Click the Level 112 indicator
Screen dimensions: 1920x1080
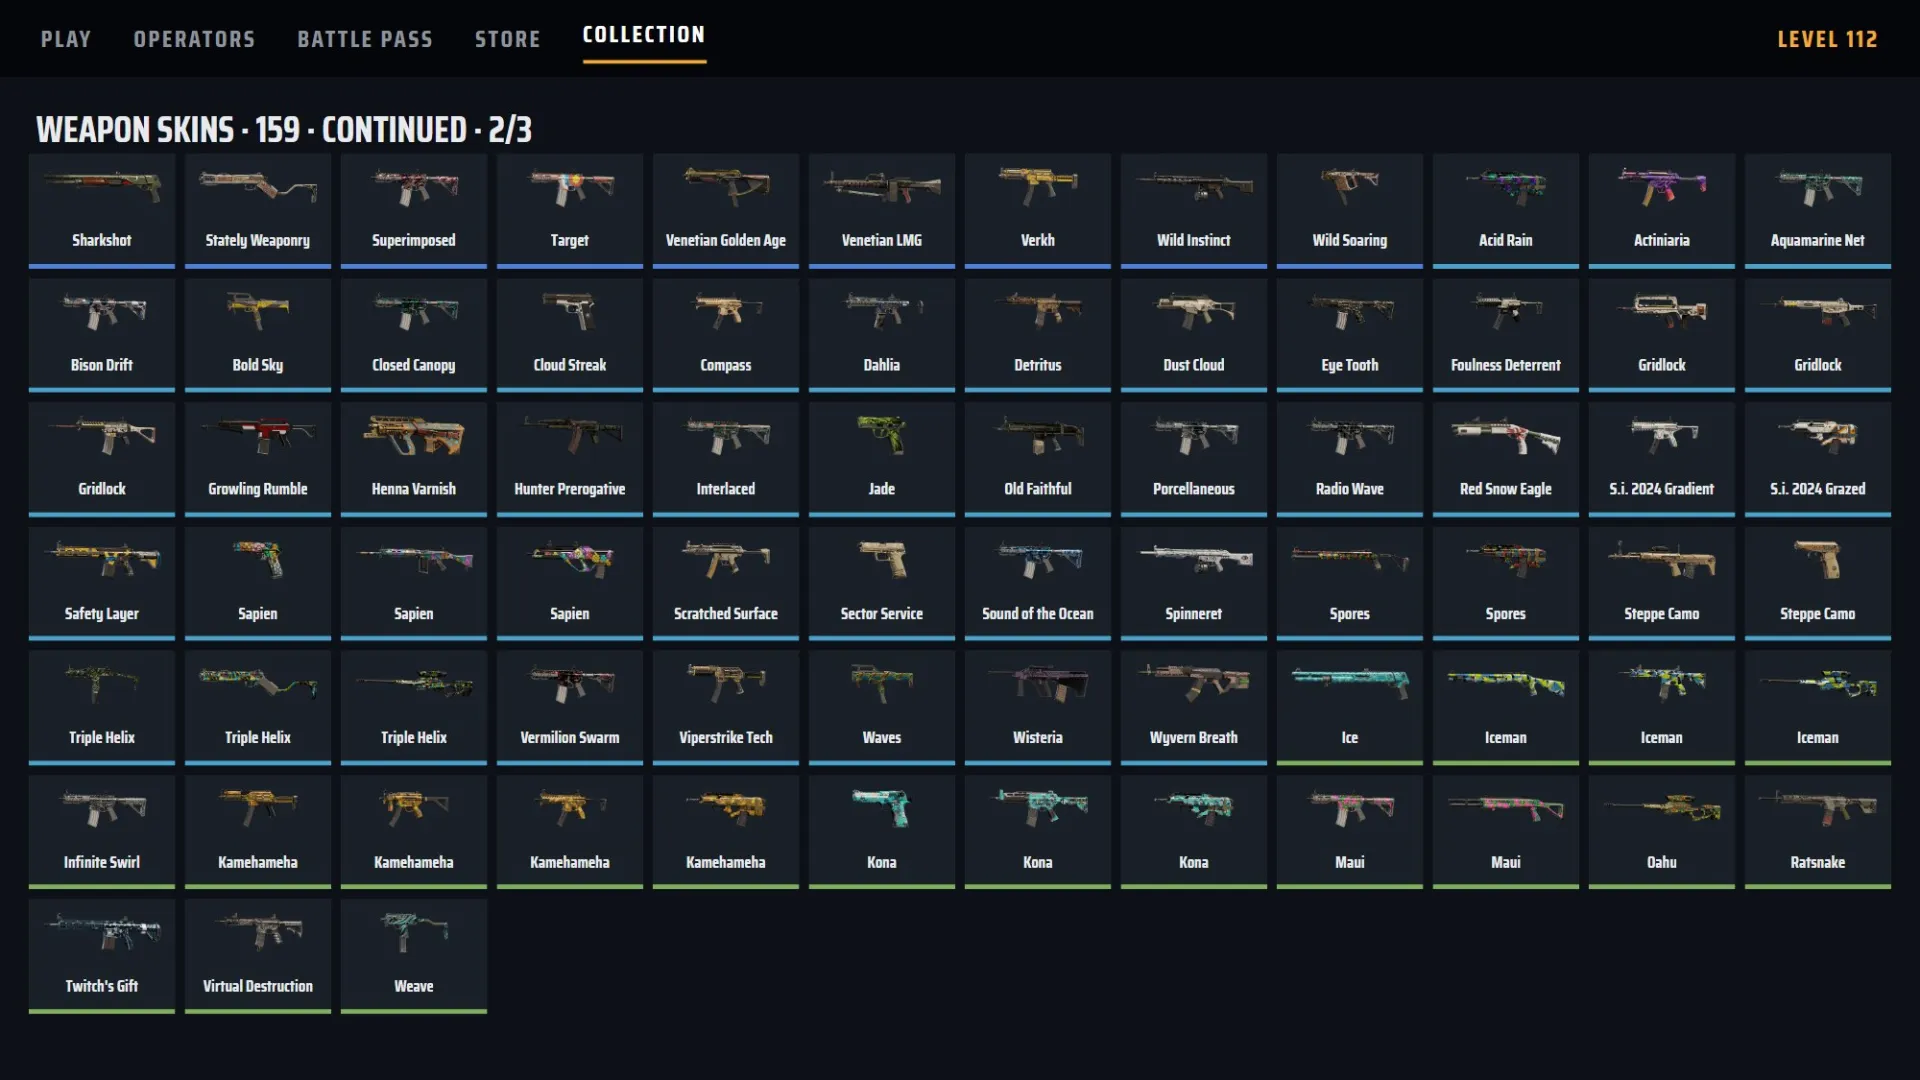(1827, 39)
